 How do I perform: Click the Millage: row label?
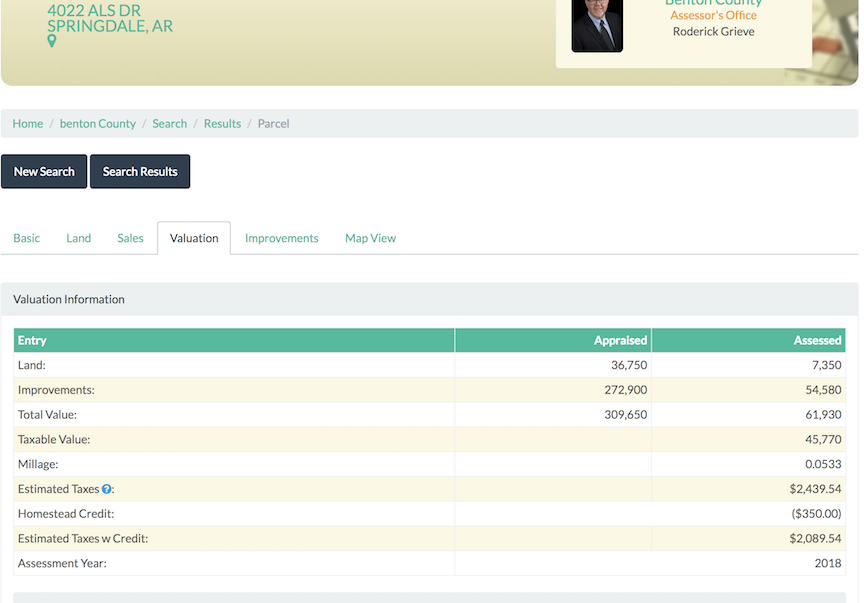pyautogui.click(x=38, y=464)
